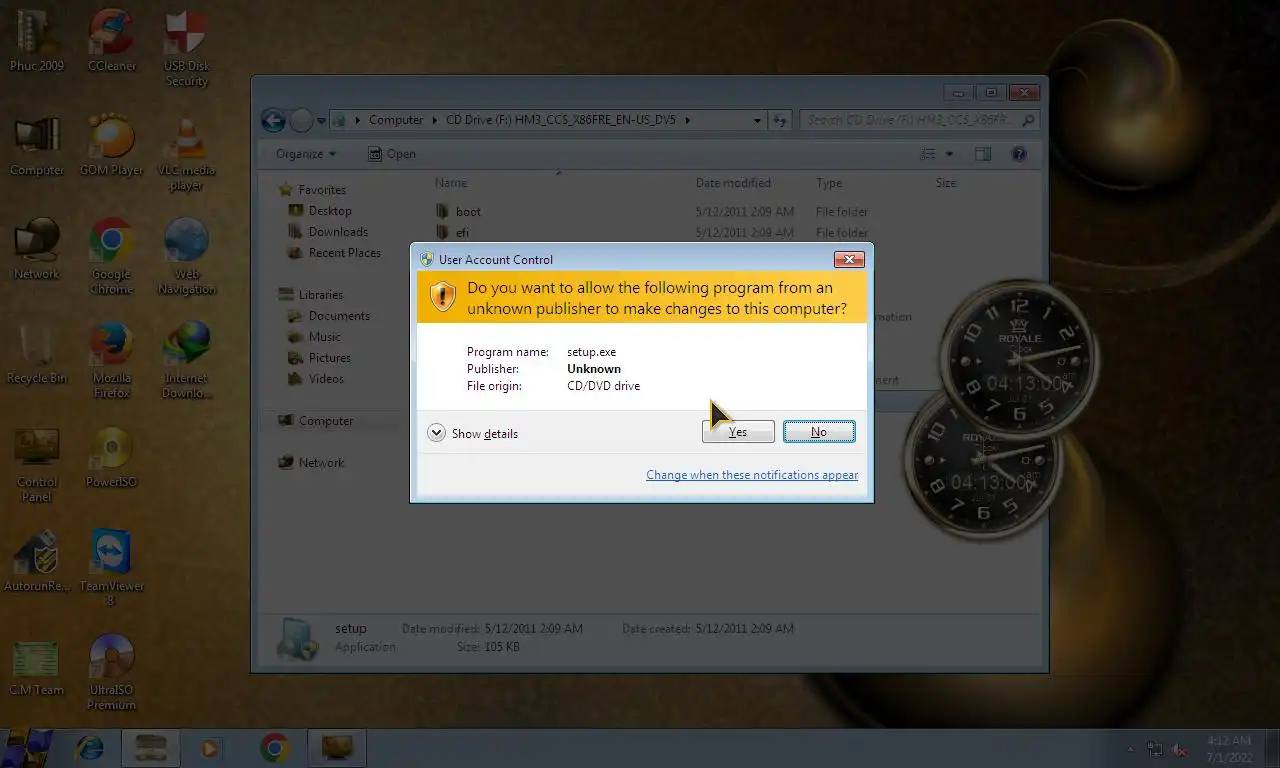Click Open button in Explorer toolbar
1280x768 pixels.
tap(392, 154)
